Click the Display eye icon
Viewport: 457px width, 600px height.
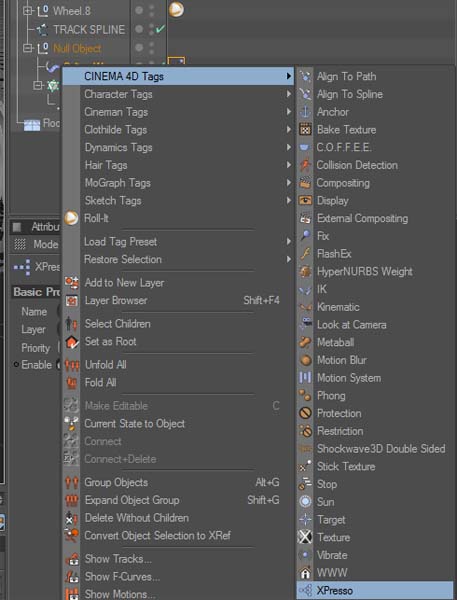pos(305,201)
